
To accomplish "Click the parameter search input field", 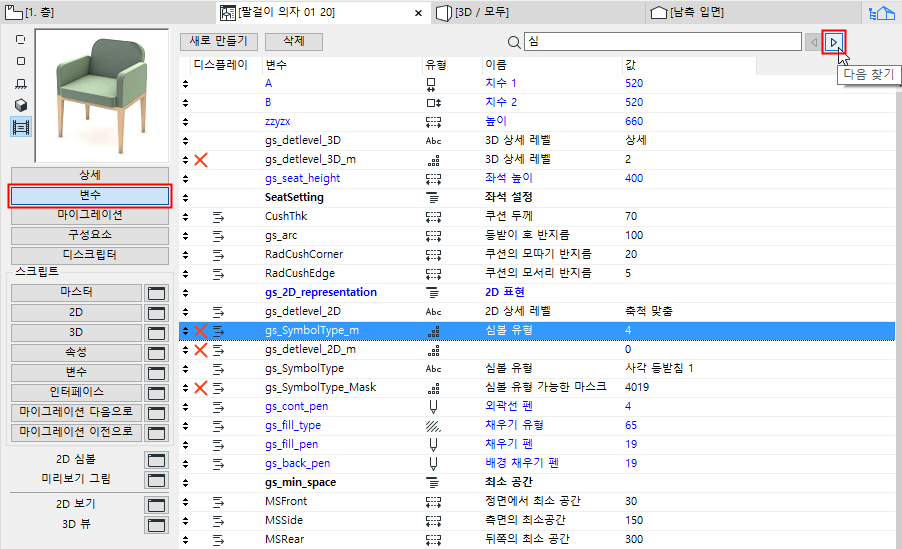I will (663, 41).
